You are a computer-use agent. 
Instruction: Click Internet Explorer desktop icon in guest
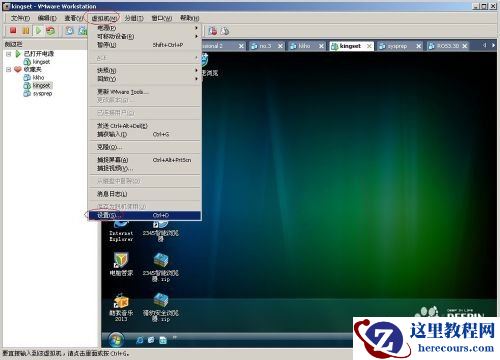(121, 231)
